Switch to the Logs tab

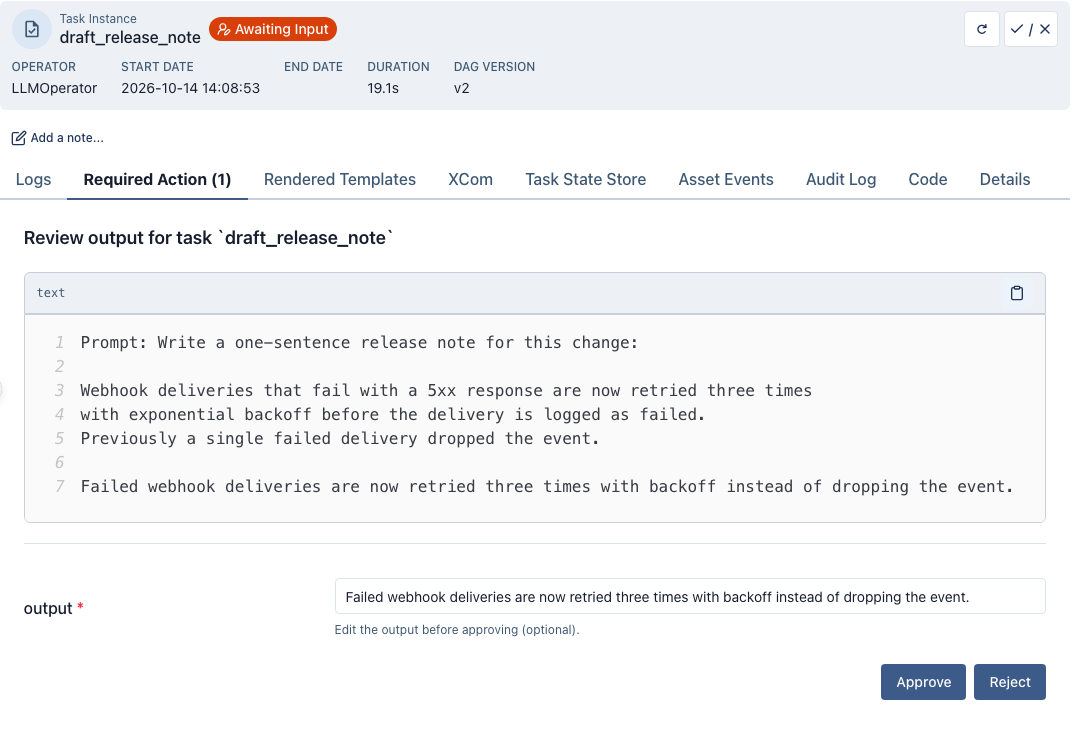click(x=34, y=180)
